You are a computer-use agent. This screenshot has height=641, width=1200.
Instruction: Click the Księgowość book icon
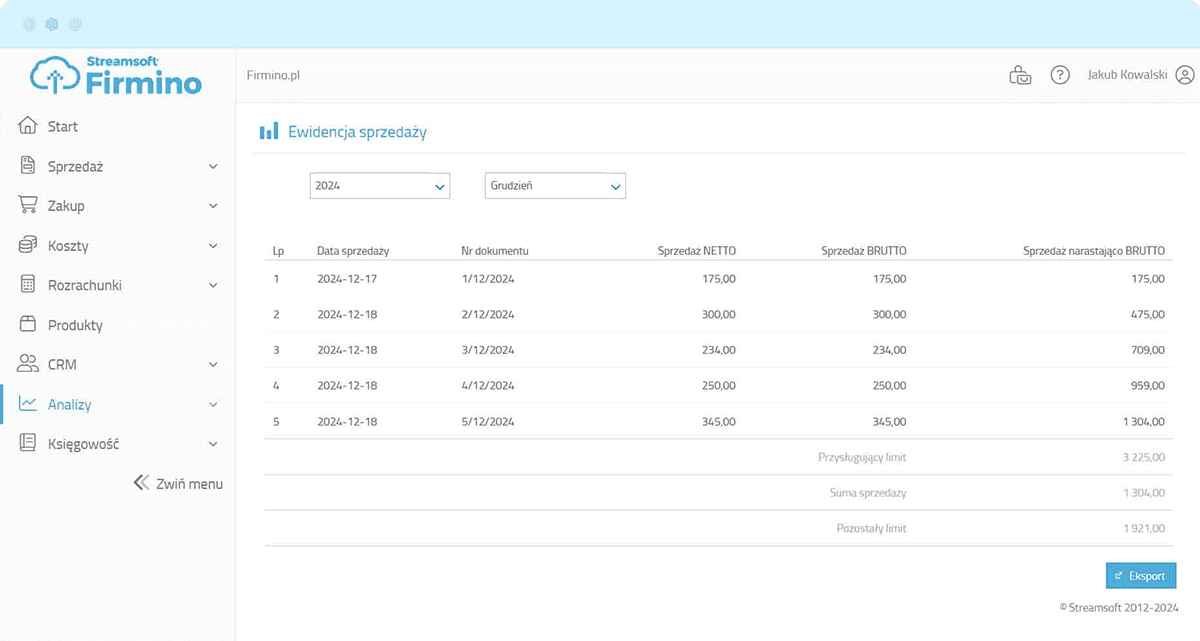[x=28, y=444]
